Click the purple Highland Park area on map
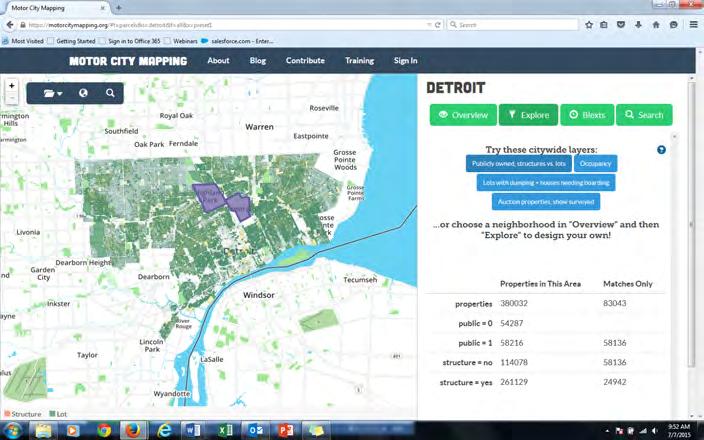This screenshot has height=440, width=704. 208,197
